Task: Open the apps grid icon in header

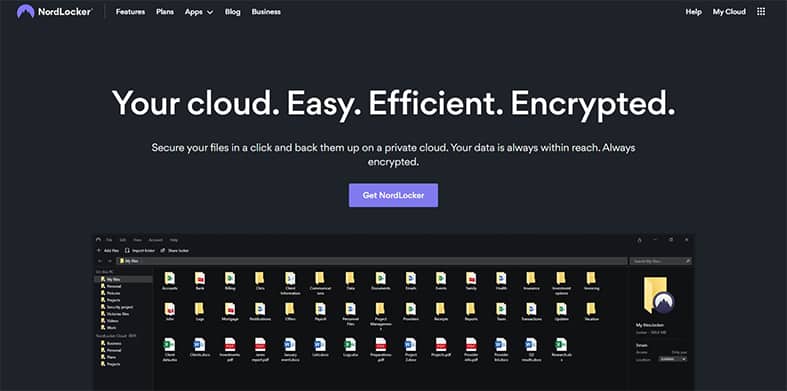Action: coord(761,12)
